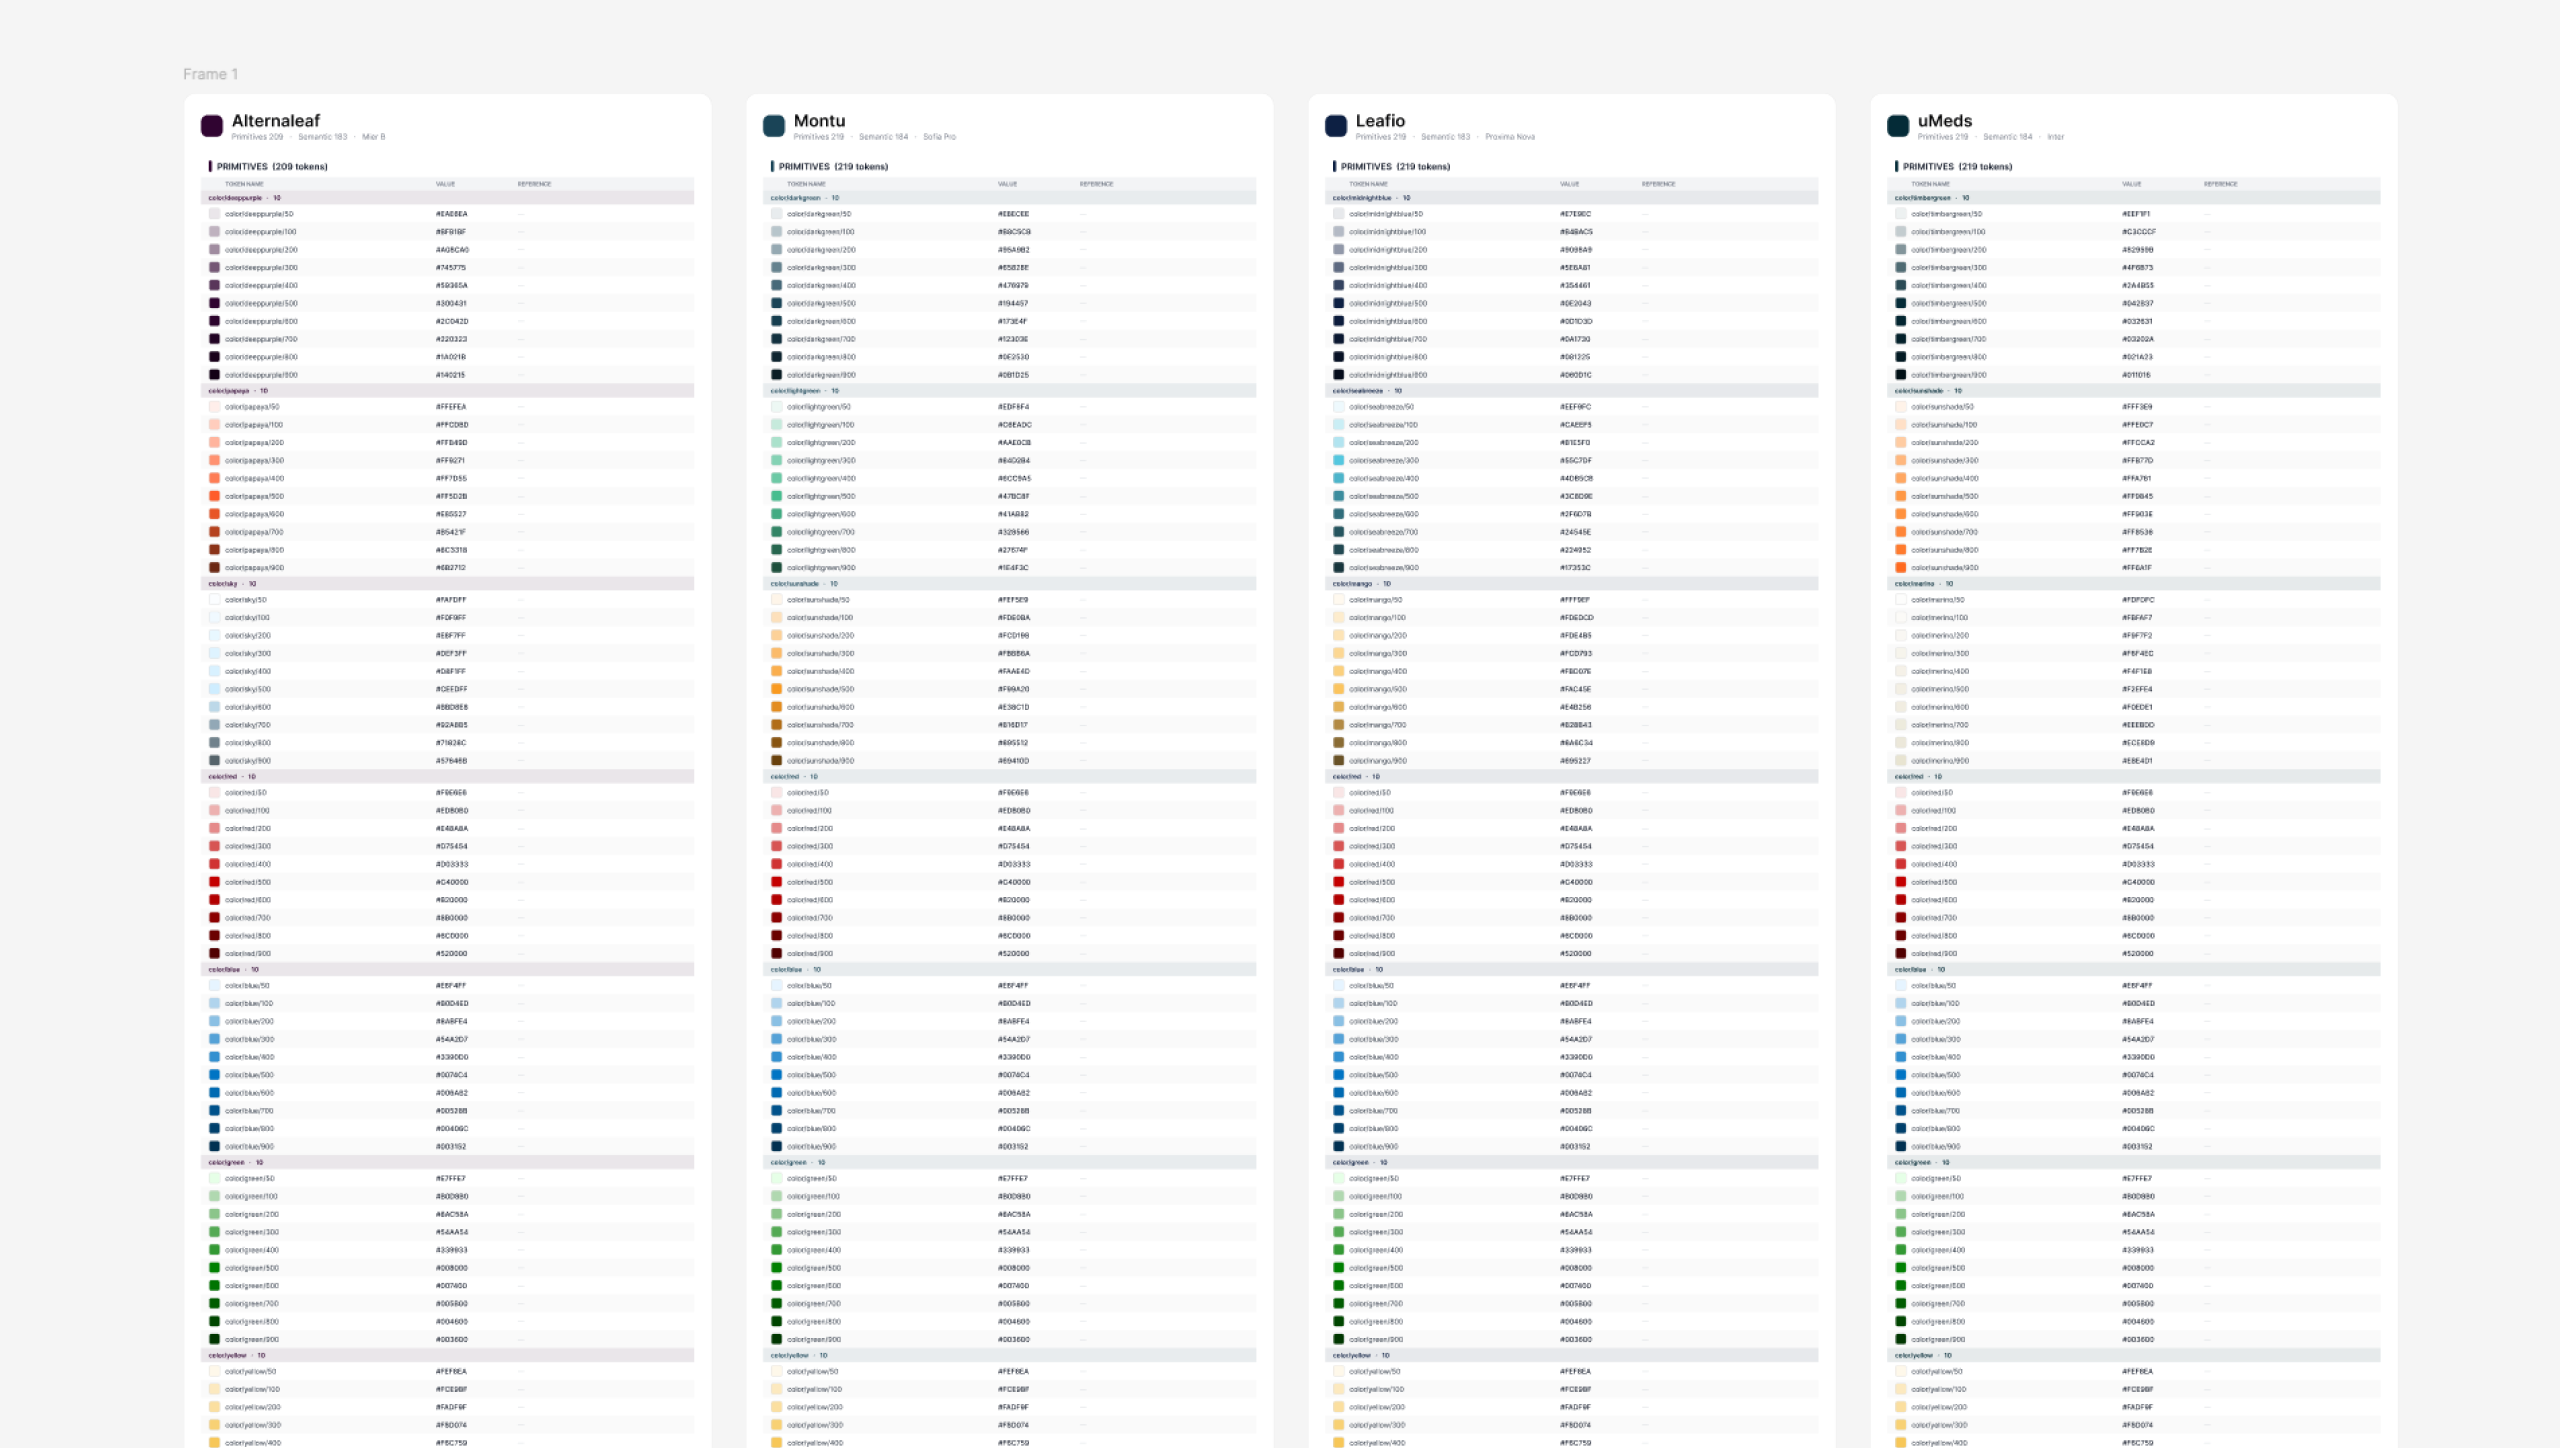Pick the color/lightgreen/500 swatch in Montu
This screenshot has height=1448, width=2560.
776,496
